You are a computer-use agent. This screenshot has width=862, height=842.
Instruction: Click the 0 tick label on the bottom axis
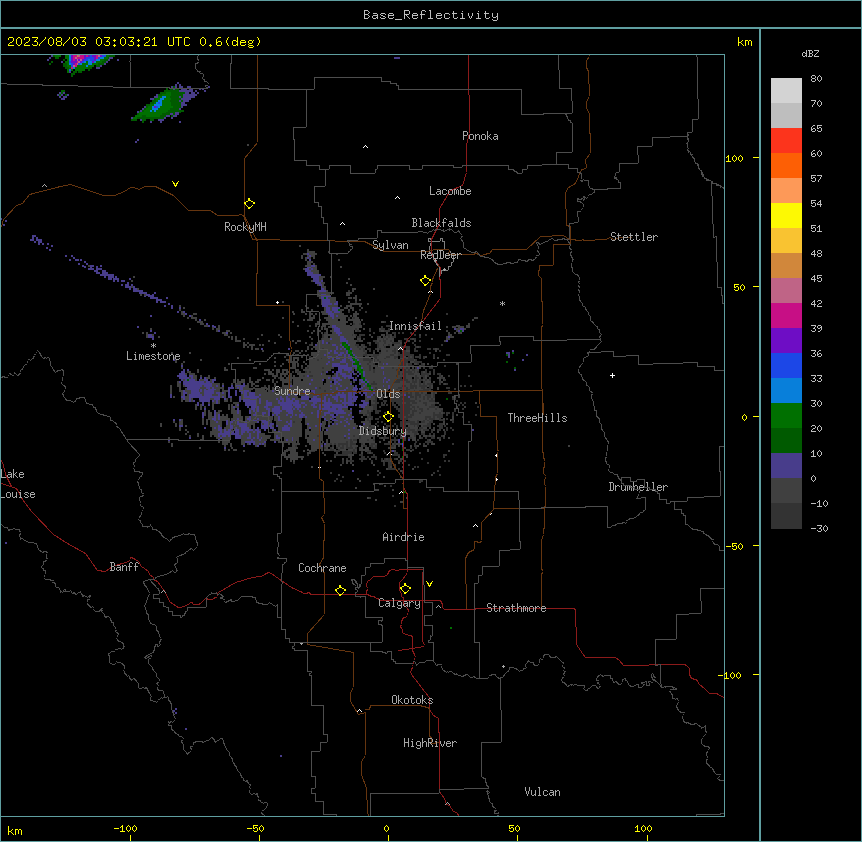click(386, 828)
